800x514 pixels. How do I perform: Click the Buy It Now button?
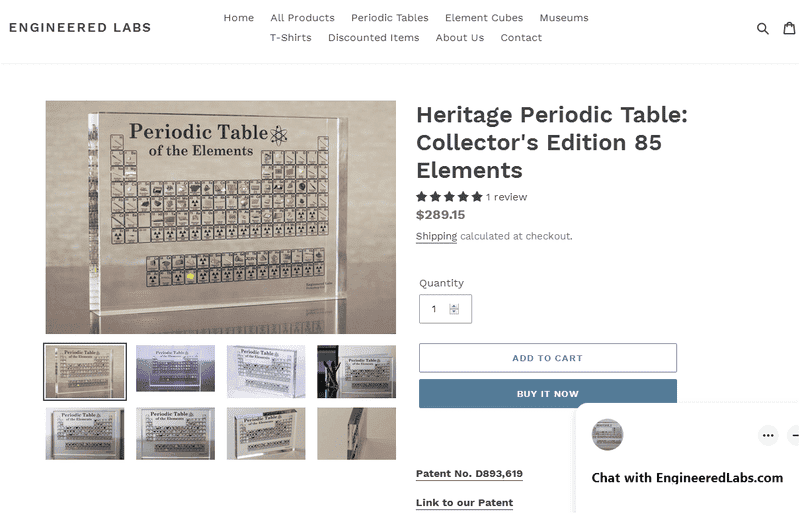coord(547,394)
